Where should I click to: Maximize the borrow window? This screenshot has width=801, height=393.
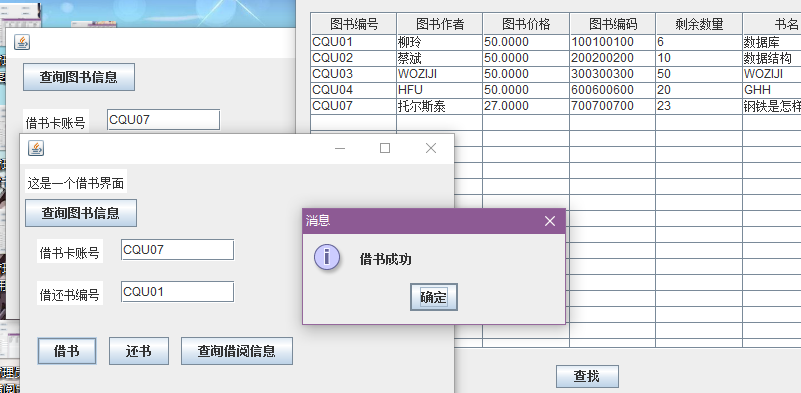(385, 148)
